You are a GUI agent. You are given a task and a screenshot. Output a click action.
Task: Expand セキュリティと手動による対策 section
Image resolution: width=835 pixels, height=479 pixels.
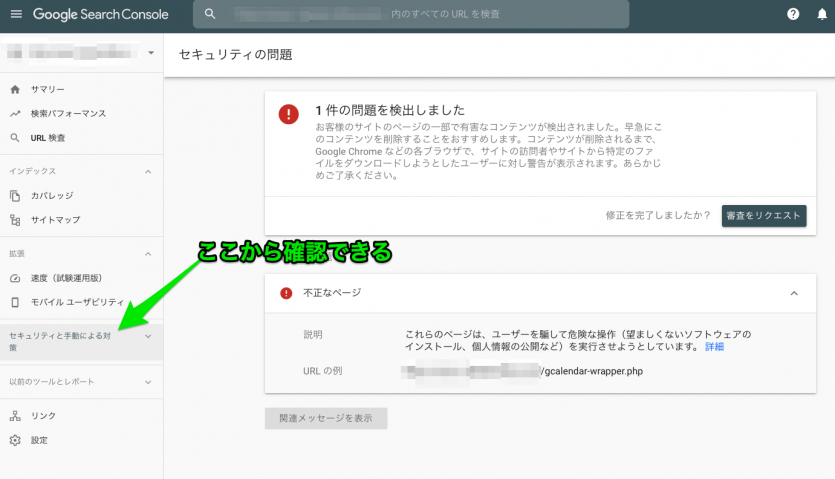148,336
